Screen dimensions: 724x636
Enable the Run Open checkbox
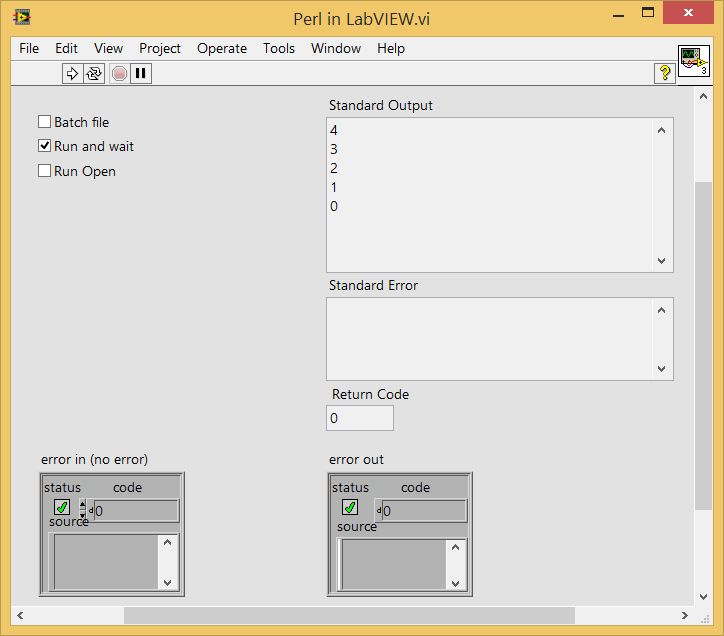tap(44, 171)
